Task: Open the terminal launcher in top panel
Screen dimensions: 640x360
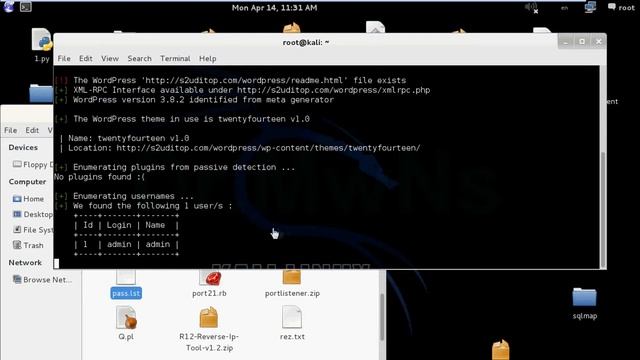Action: point(25,7)
